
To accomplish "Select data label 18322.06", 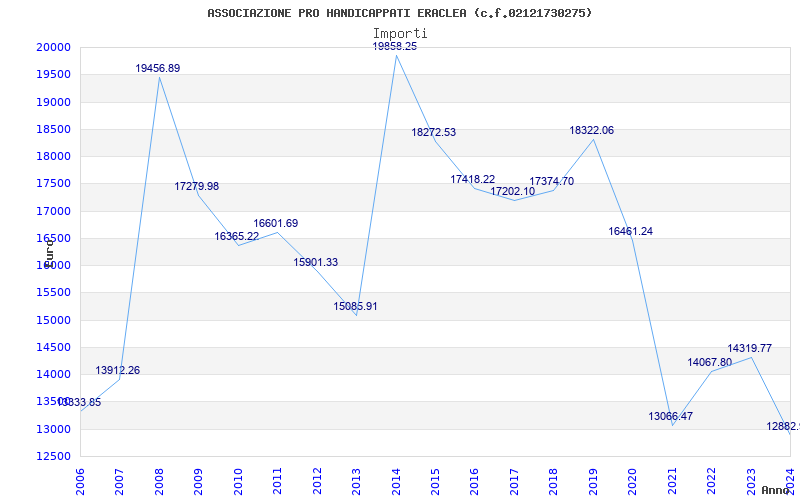I will [591, 131].
